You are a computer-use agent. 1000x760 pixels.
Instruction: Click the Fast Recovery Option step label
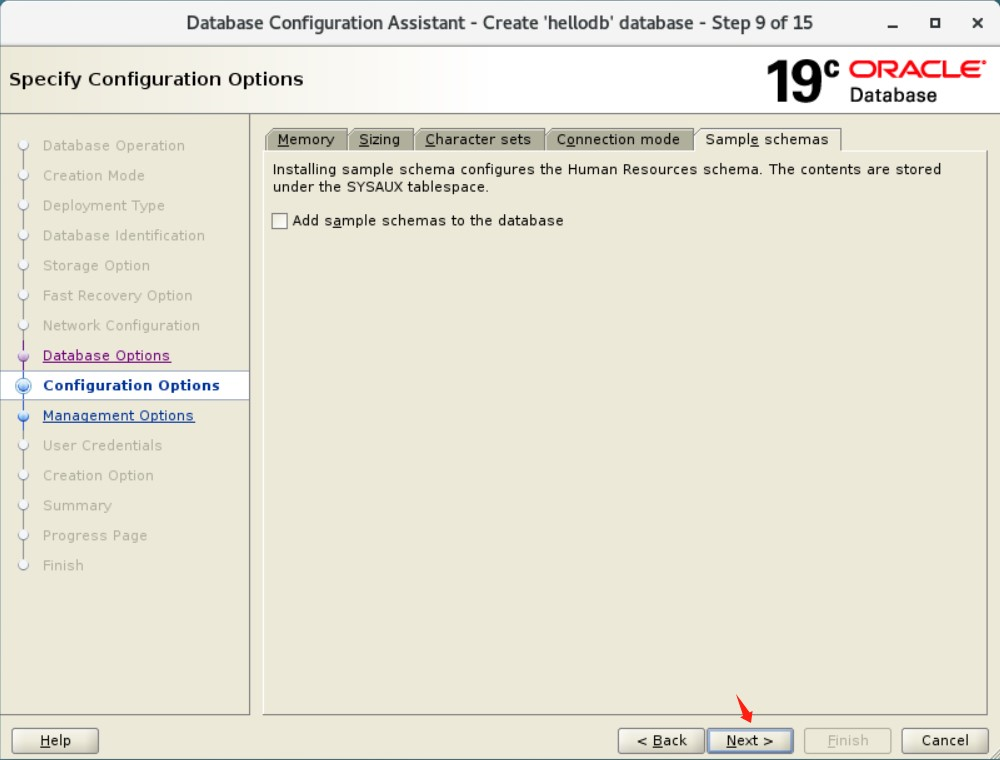tap(117, 295)
